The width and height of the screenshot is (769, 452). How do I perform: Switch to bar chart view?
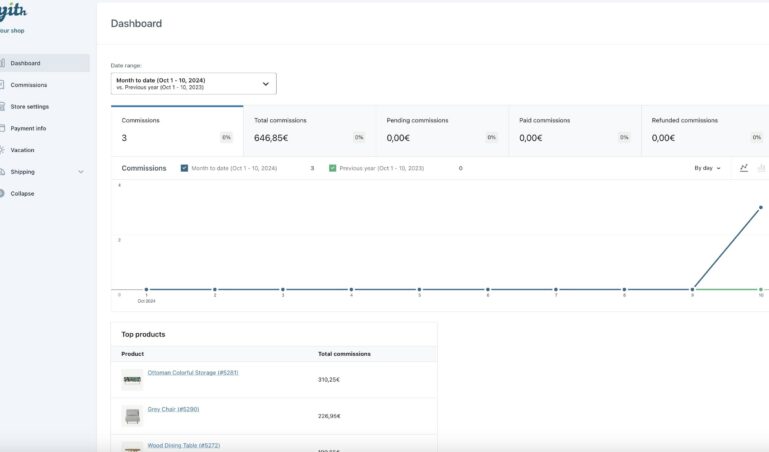(x=762, y=168)
